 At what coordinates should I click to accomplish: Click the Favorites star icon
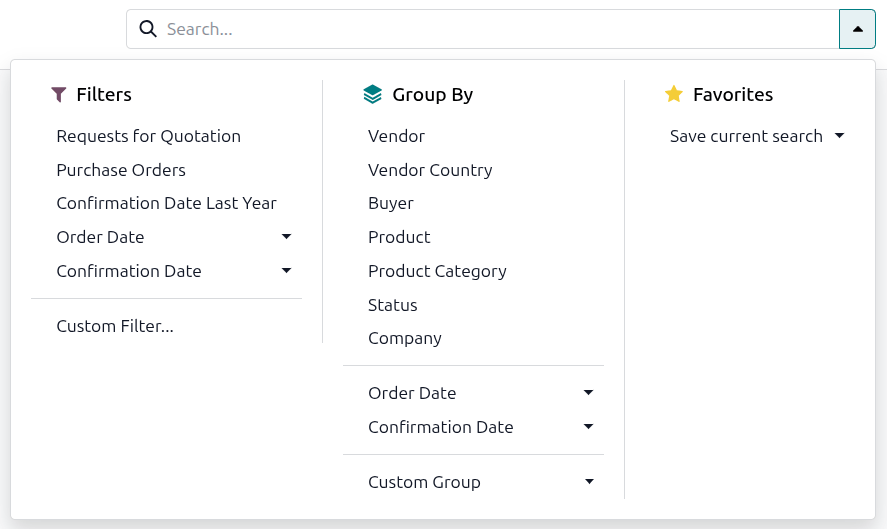(x=674, y=94)
